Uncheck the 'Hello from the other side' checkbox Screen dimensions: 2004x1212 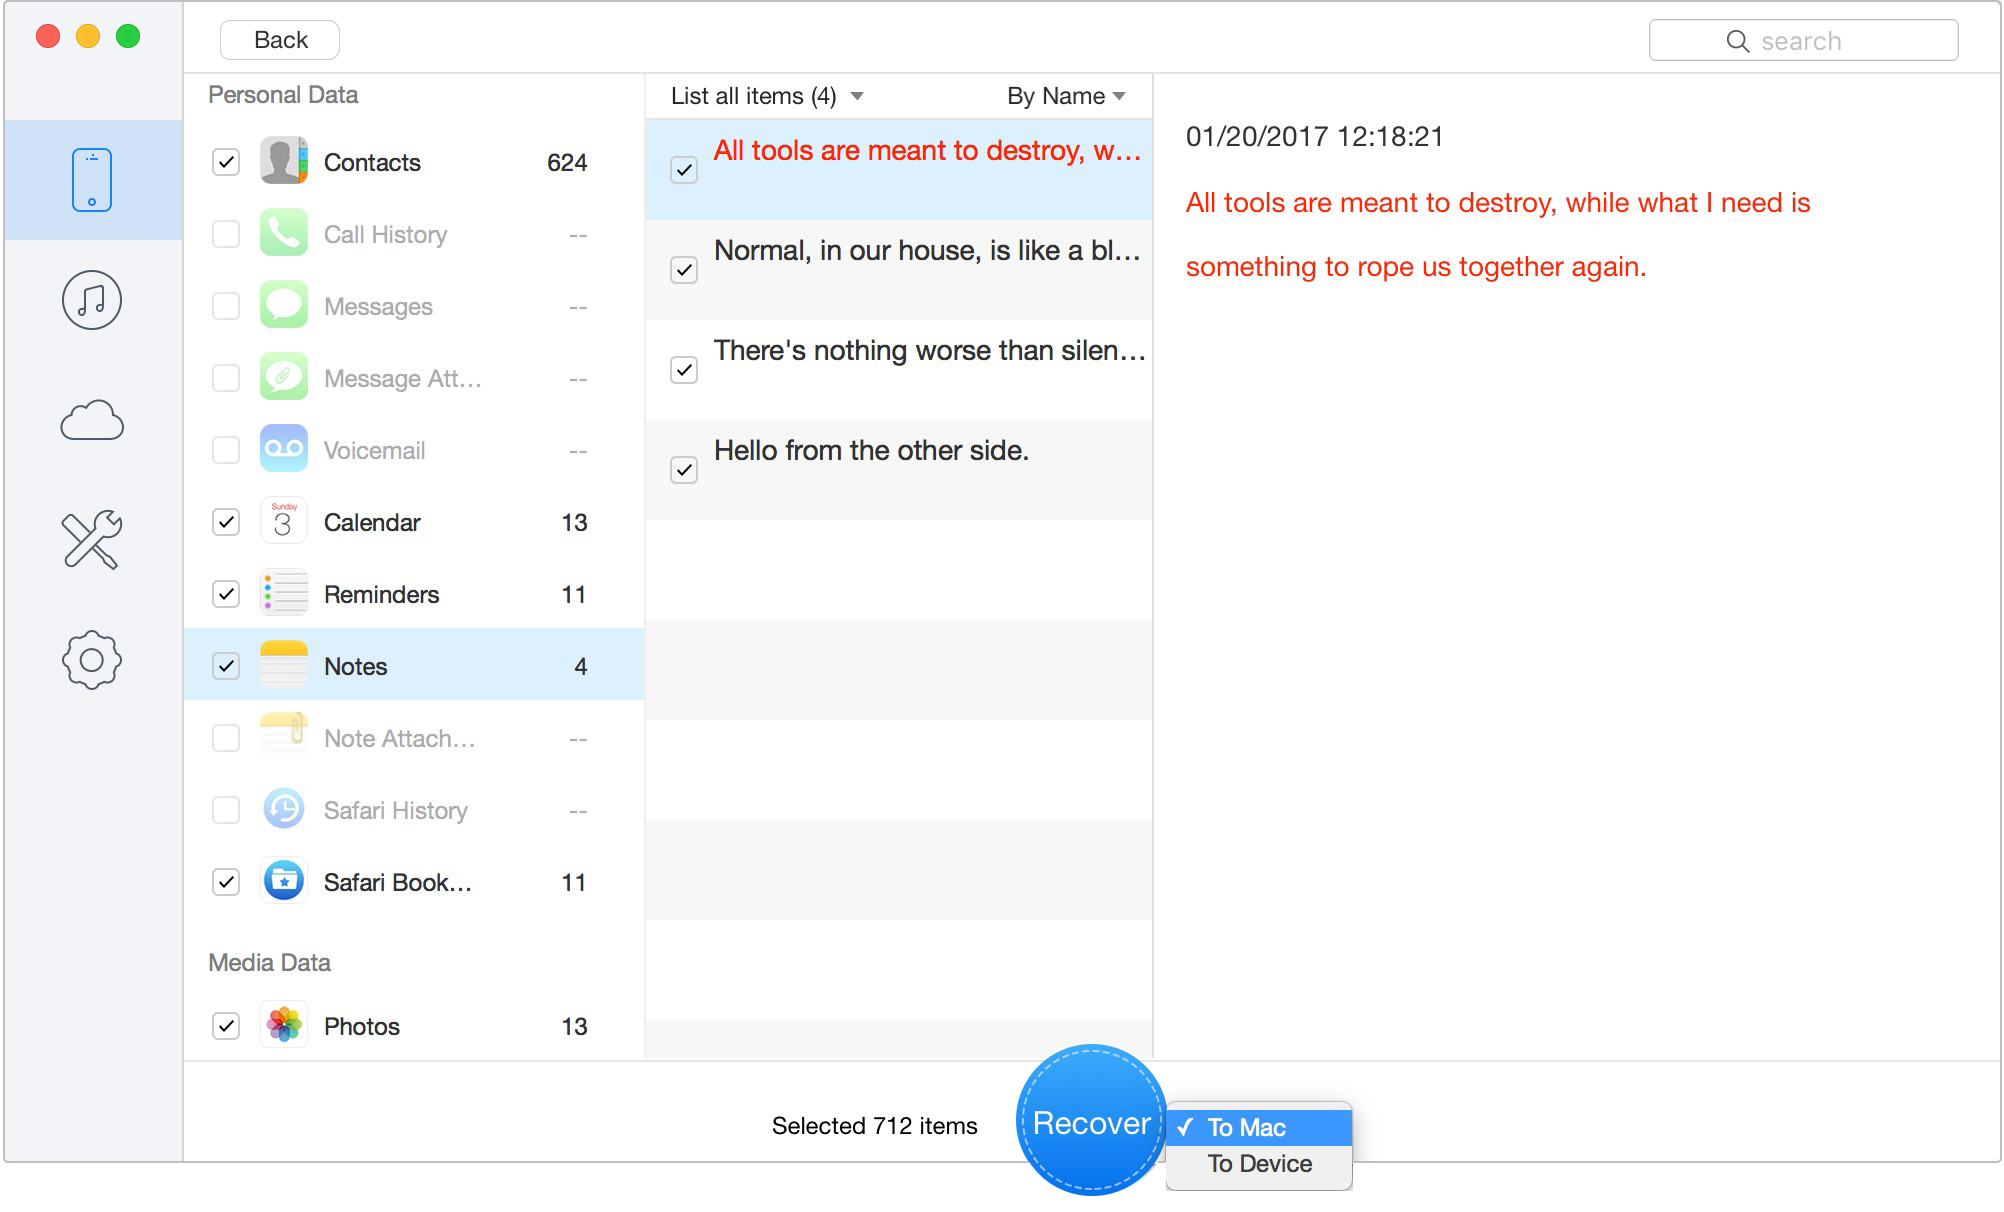coord(684,470)
